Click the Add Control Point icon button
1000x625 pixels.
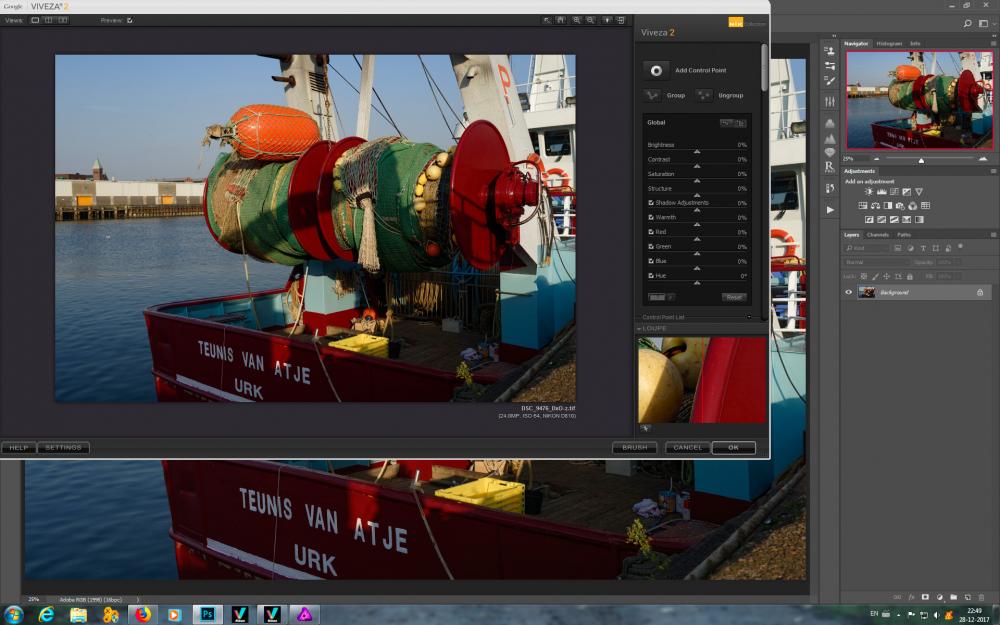pyautogui.click(x=656, y=70)
